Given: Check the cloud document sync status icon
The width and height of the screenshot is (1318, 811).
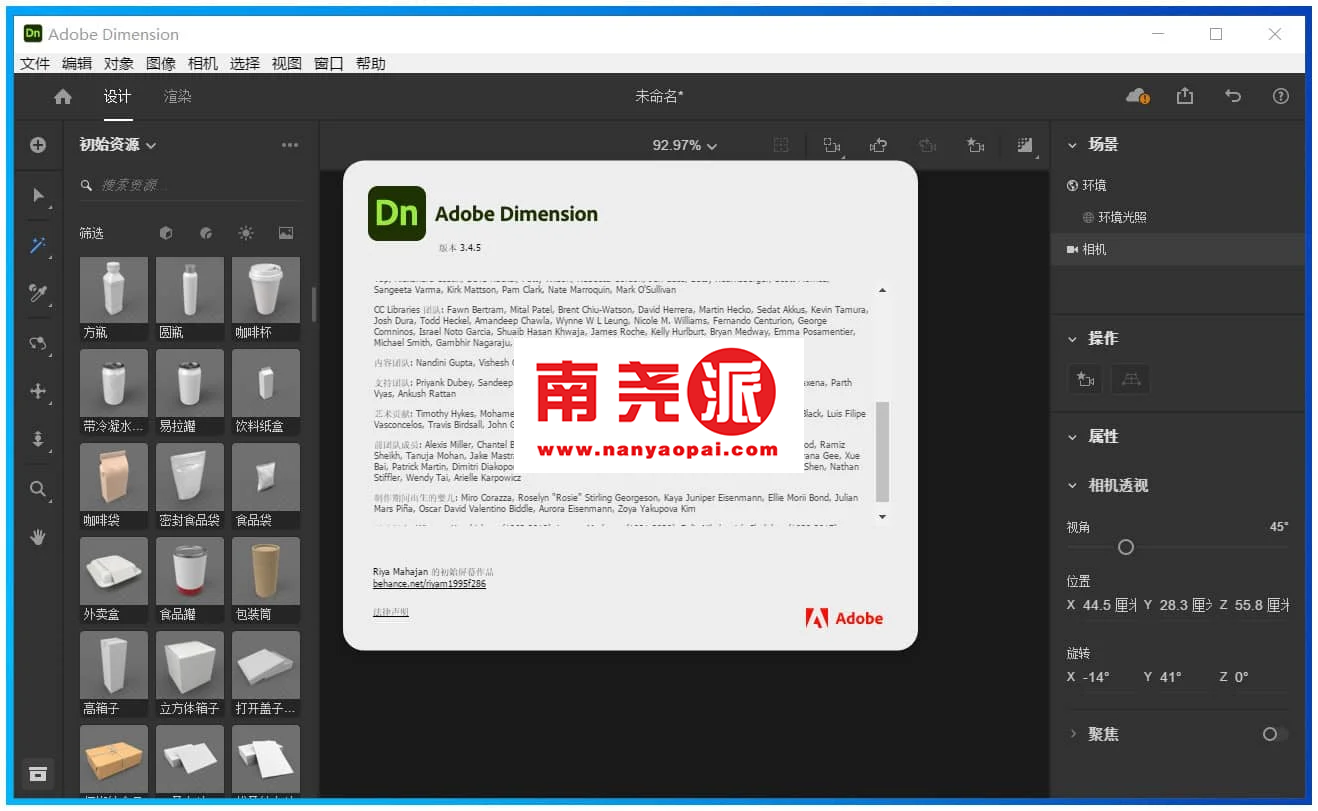Looking at the screenshot, I should [x=1137, y=96].
